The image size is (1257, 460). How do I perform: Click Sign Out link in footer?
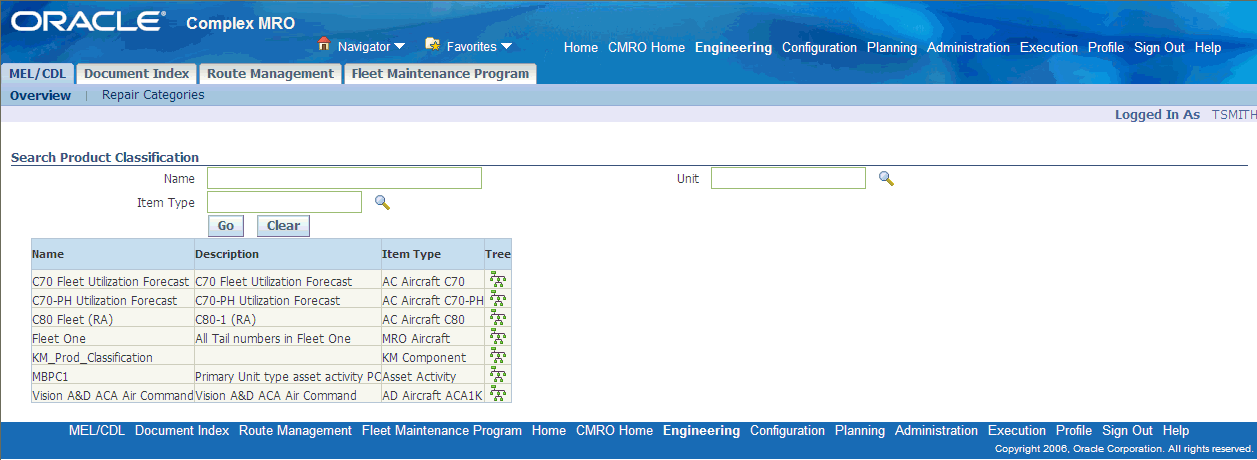click(x=1128, y=431)
